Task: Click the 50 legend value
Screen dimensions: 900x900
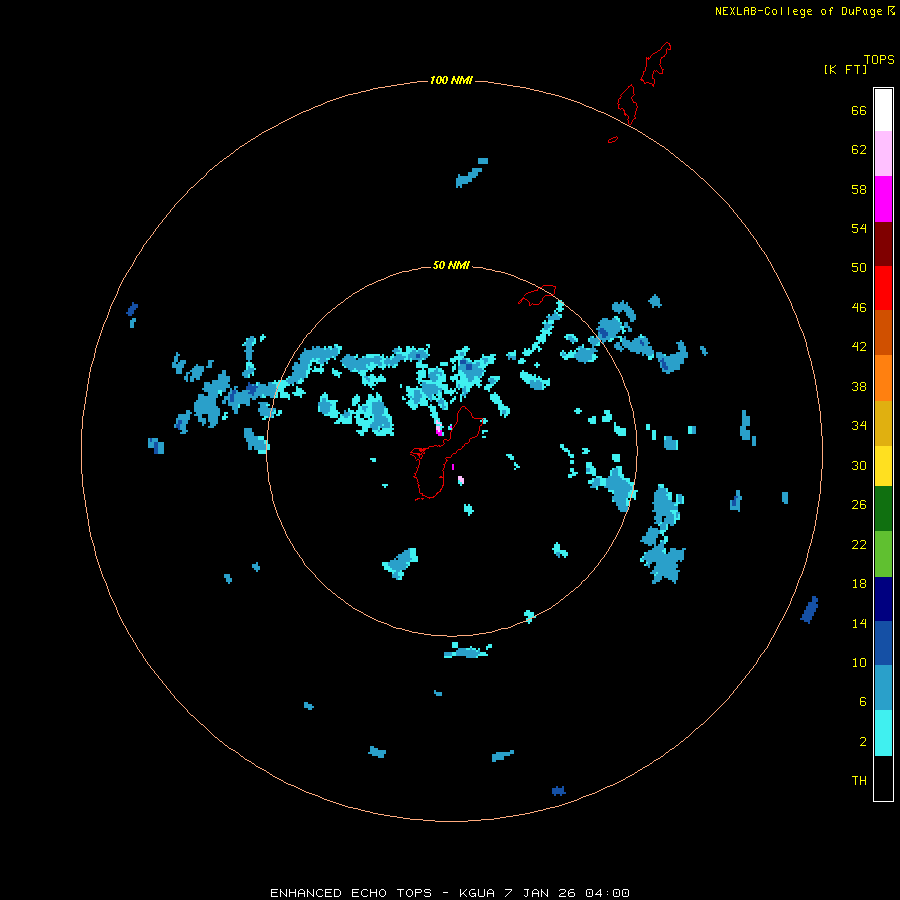Action: [859, 267]
